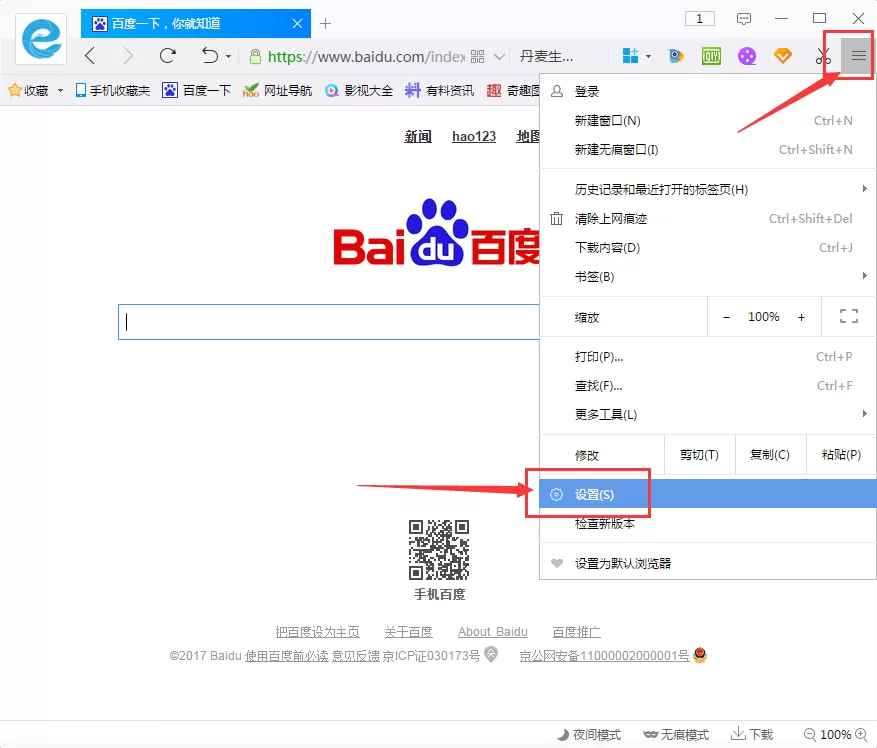
Task: Decrease zoom with minus button
Action: 726,317
